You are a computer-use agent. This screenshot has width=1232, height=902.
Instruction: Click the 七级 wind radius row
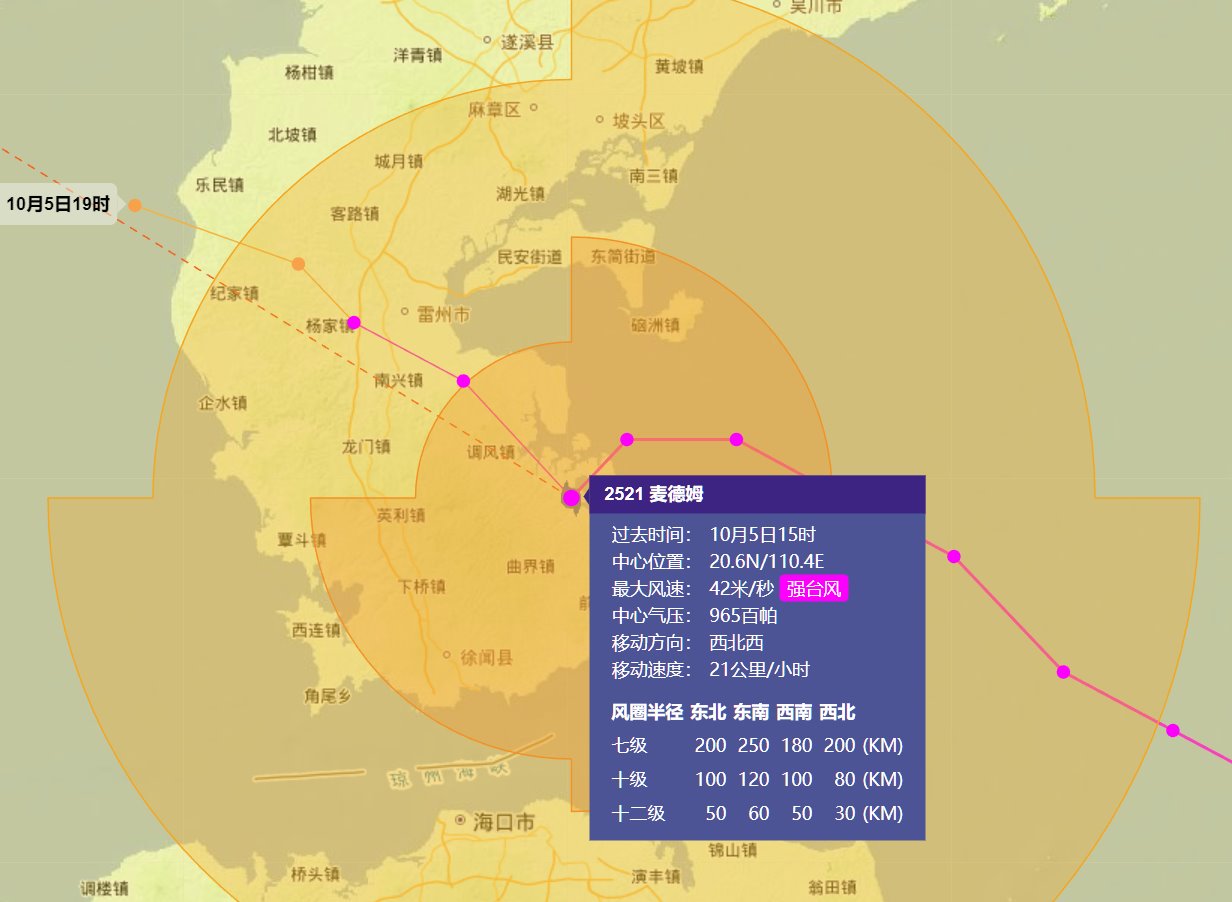pyautogui.click(x=756, y=746)
